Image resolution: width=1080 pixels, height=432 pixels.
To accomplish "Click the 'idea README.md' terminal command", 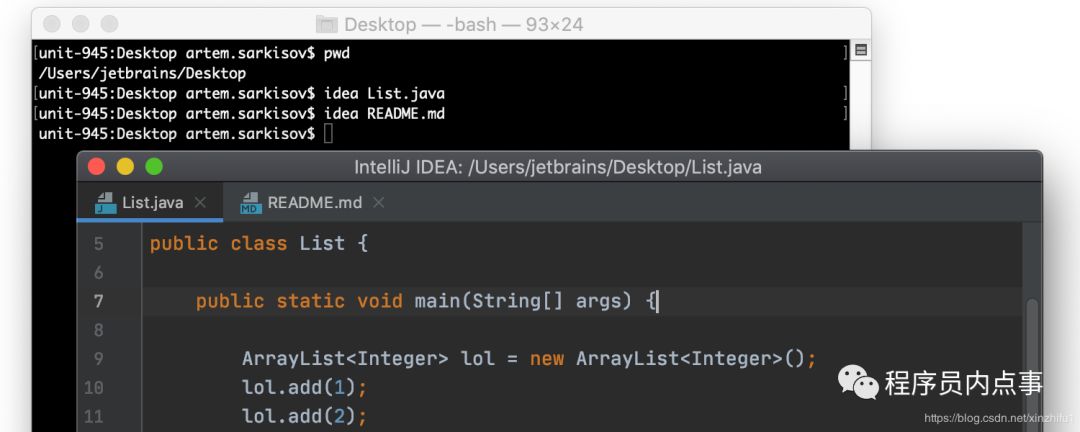I will [384, 114].
